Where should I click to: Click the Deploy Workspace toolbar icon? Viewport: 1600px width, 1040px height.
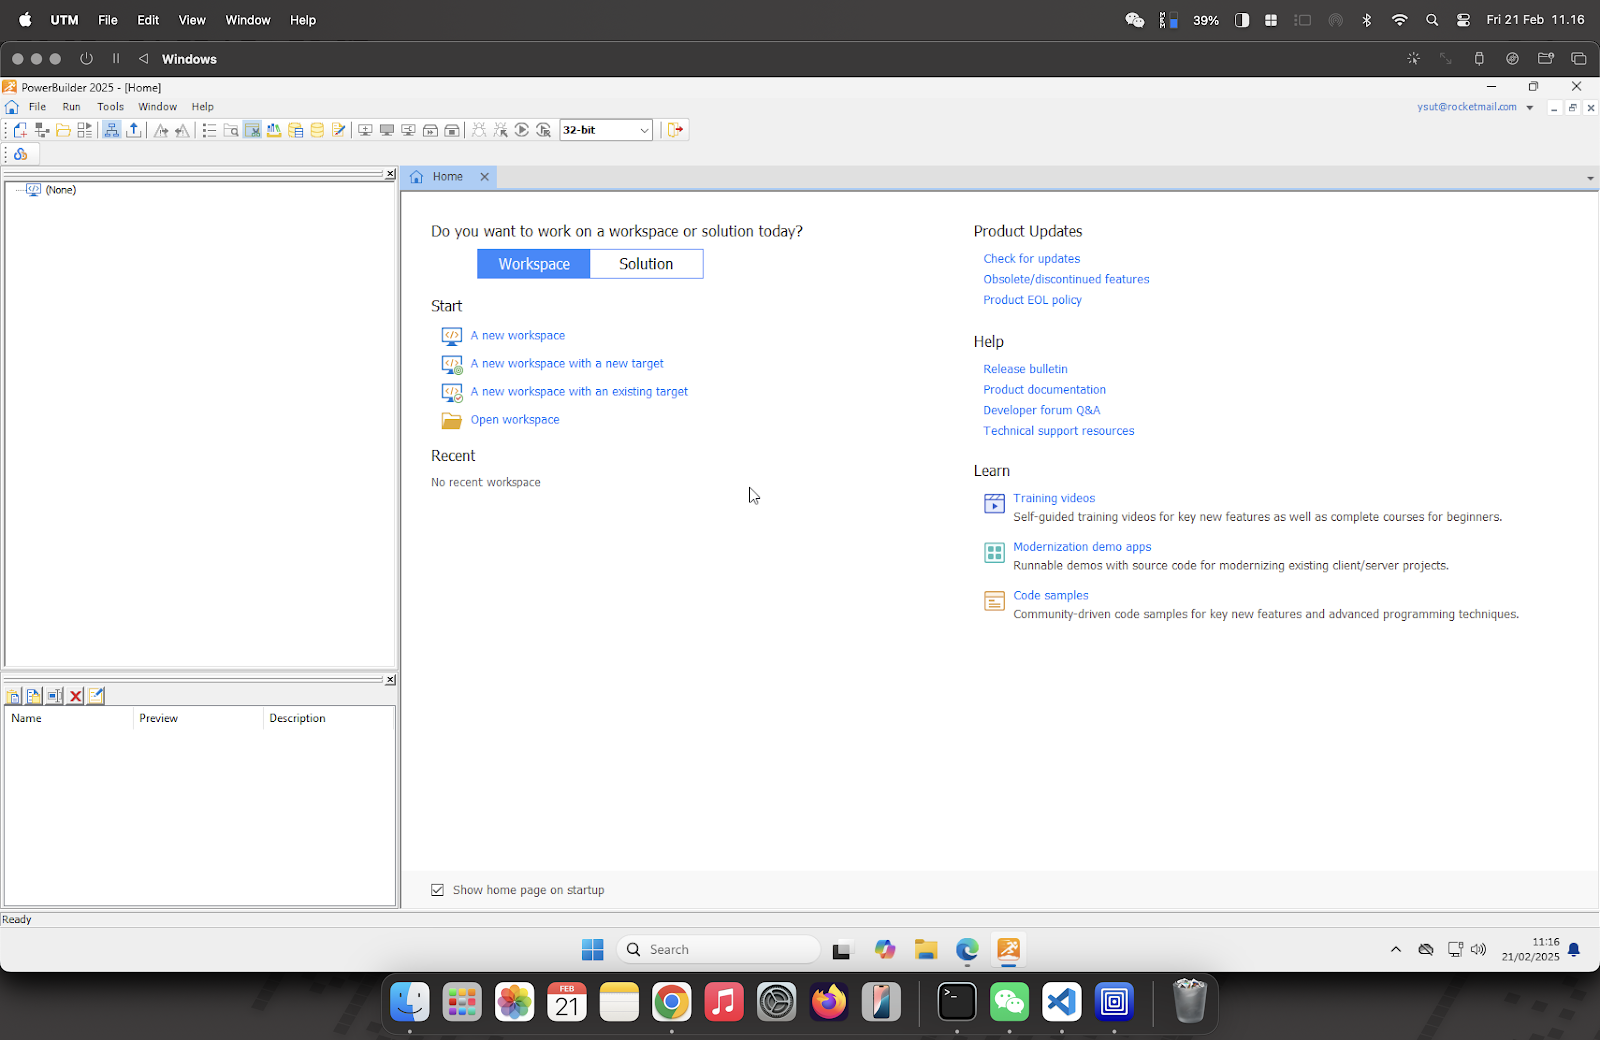tap(408, 130)
